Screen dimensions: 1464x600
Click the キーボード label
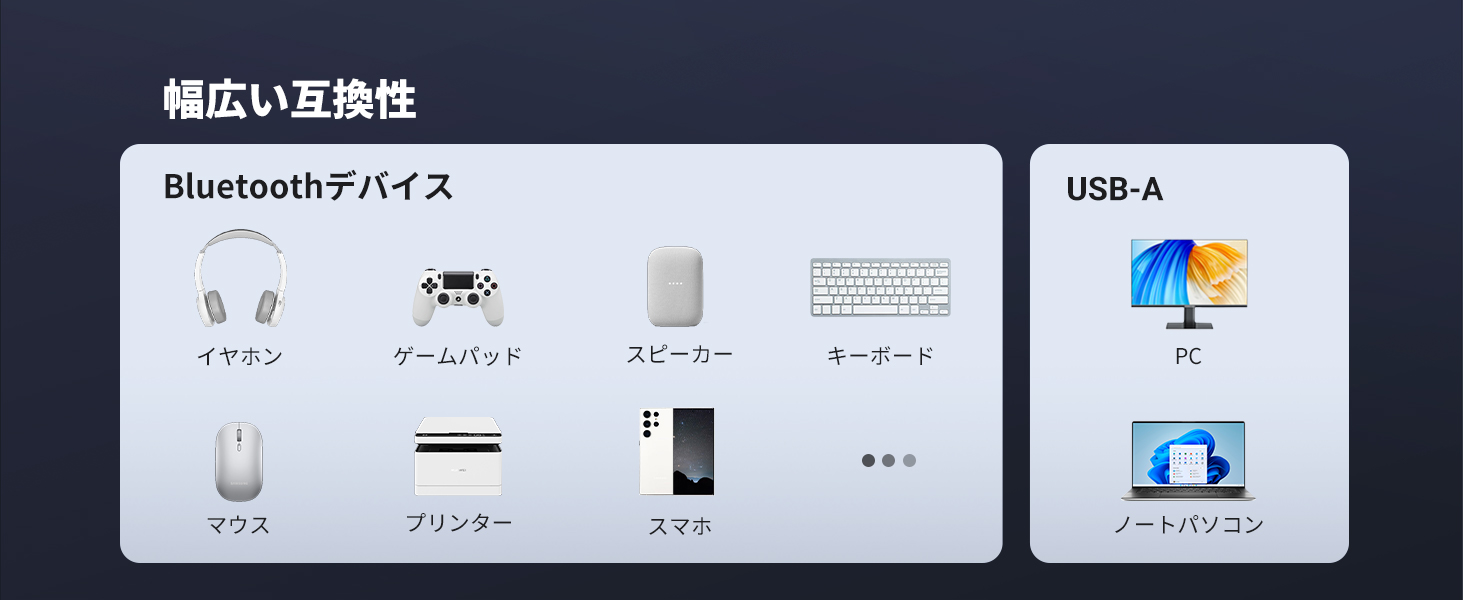tap(881, 355)
